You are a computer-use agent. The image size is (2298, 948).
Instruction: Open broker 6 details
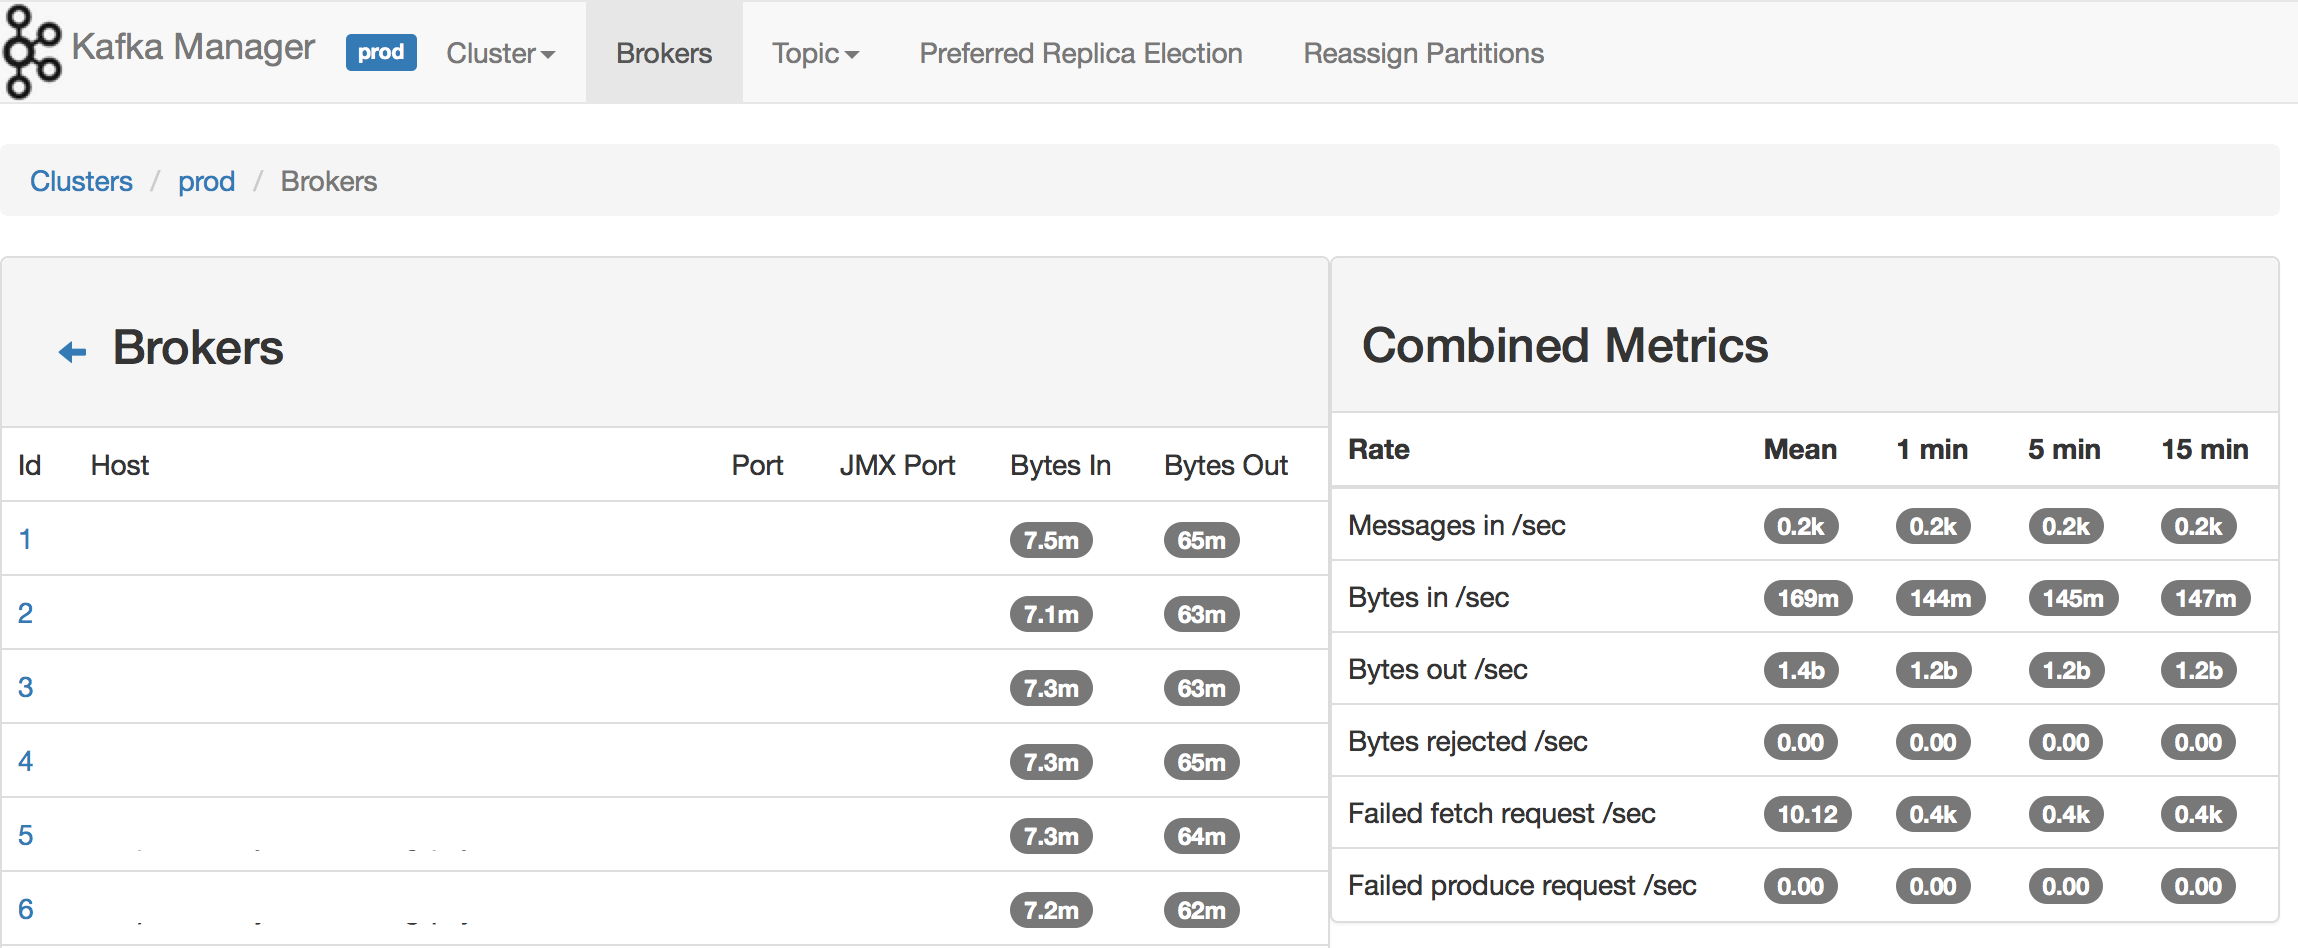pos(25,909)
